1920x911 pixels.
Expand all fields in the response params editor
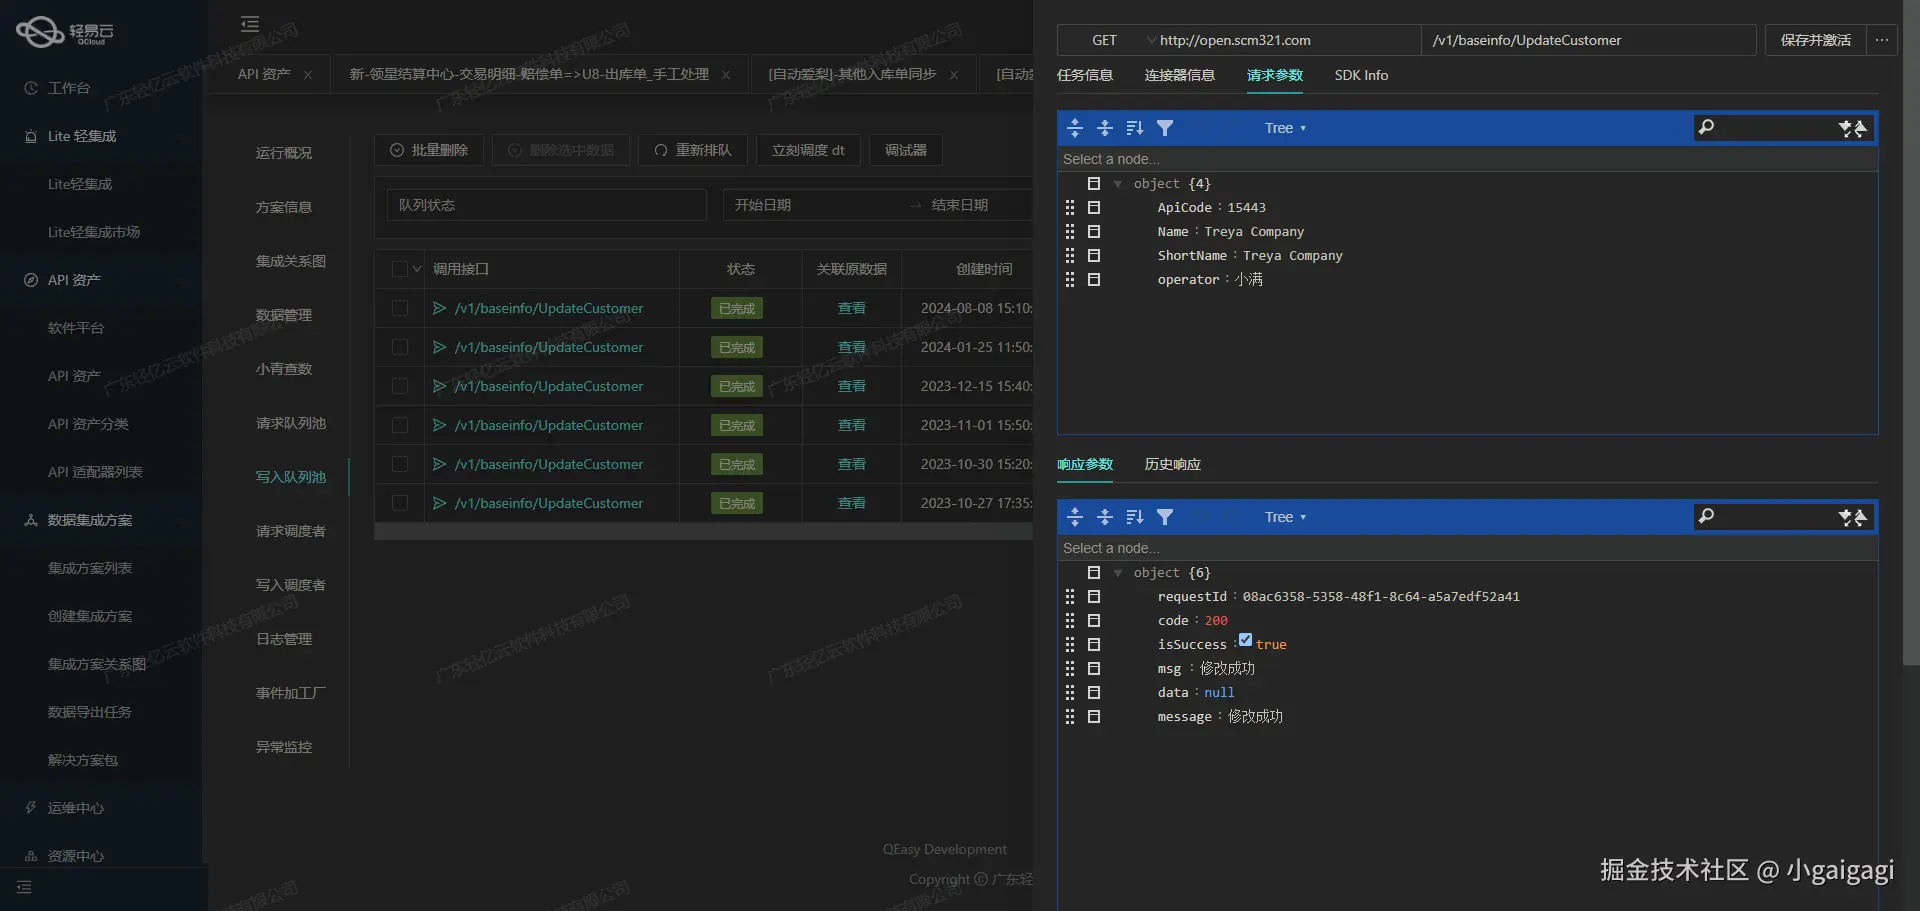click(1075, 517)
